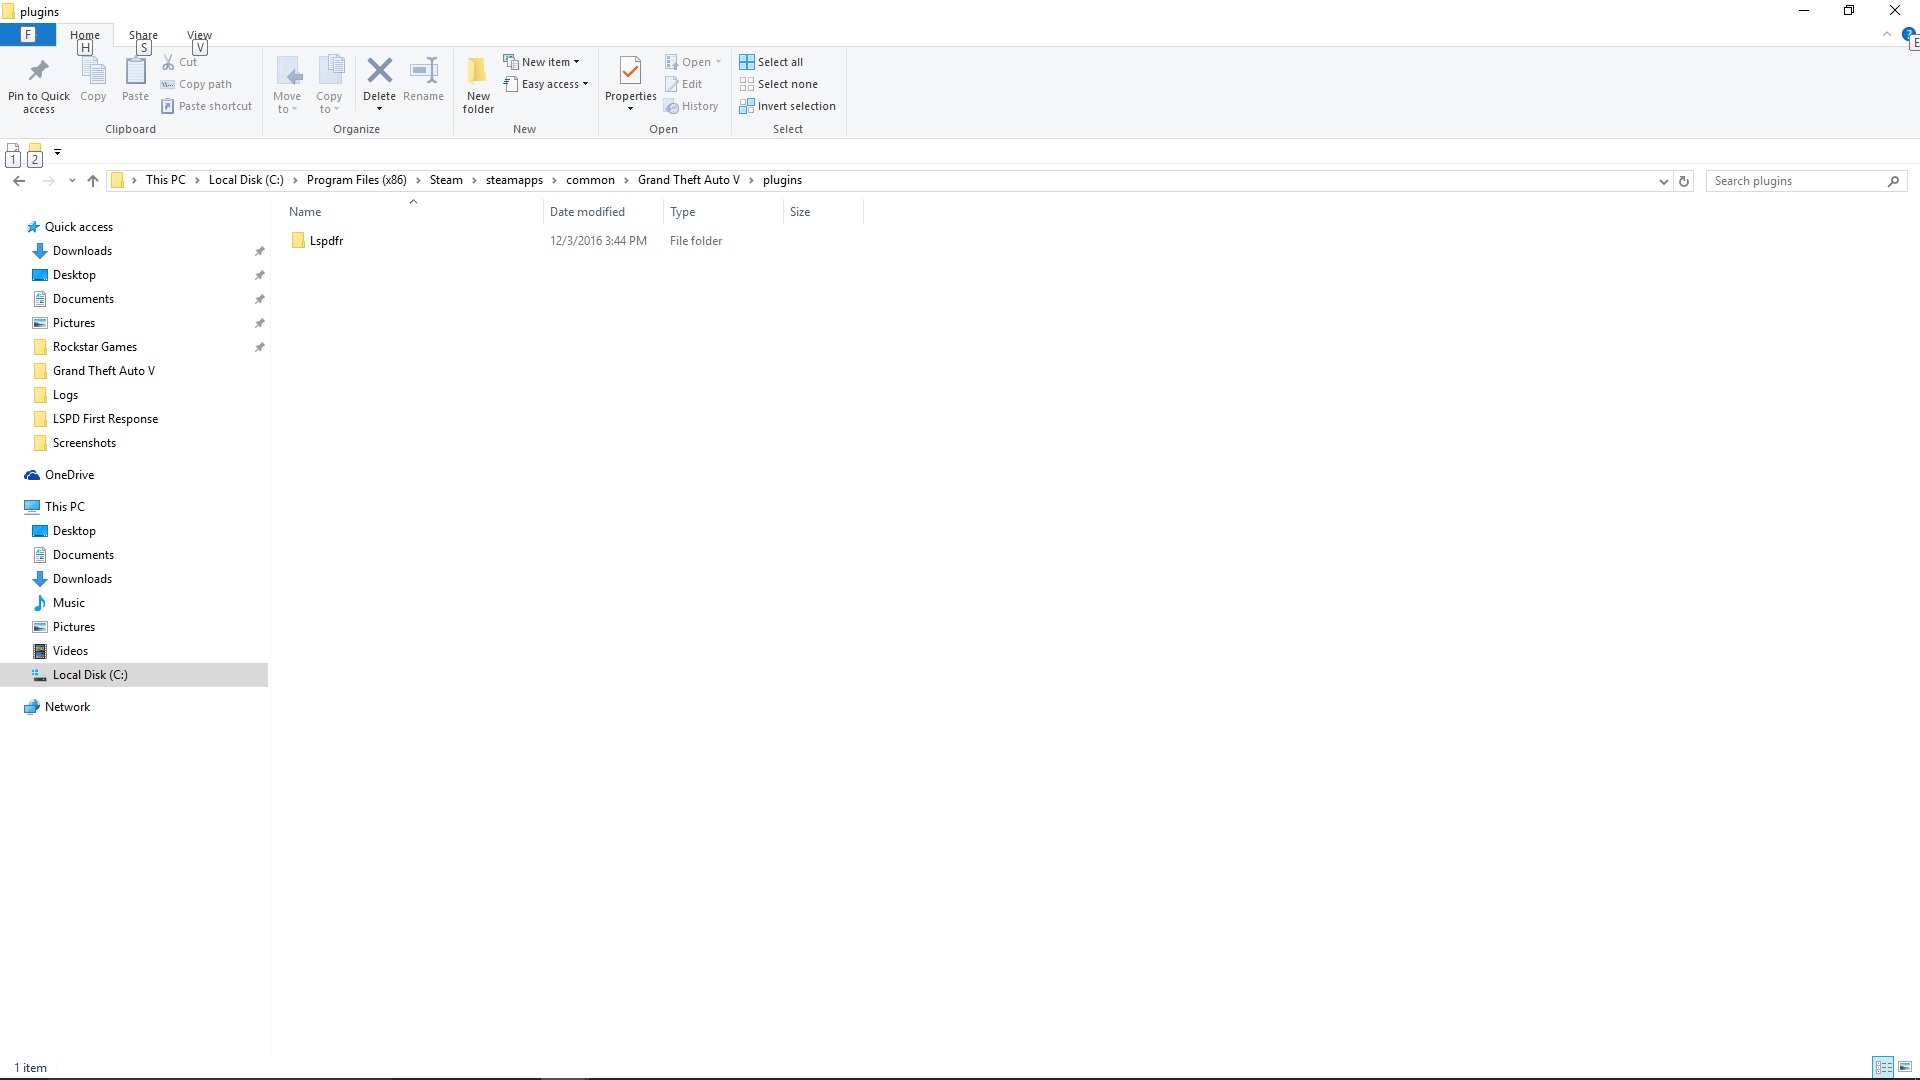Click Select none in ribbon

click(x=778, y=84)
